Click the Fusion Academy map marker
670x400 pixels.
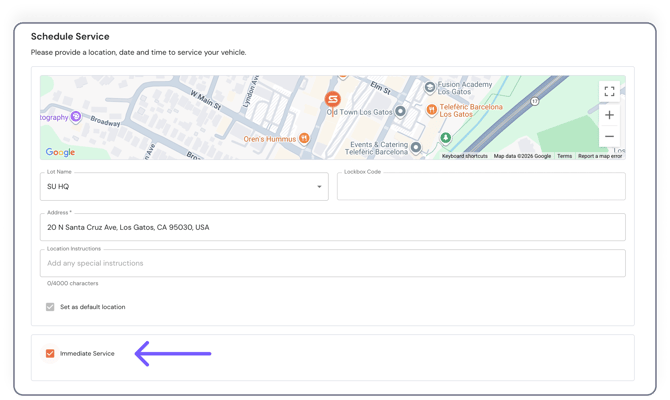430,87
